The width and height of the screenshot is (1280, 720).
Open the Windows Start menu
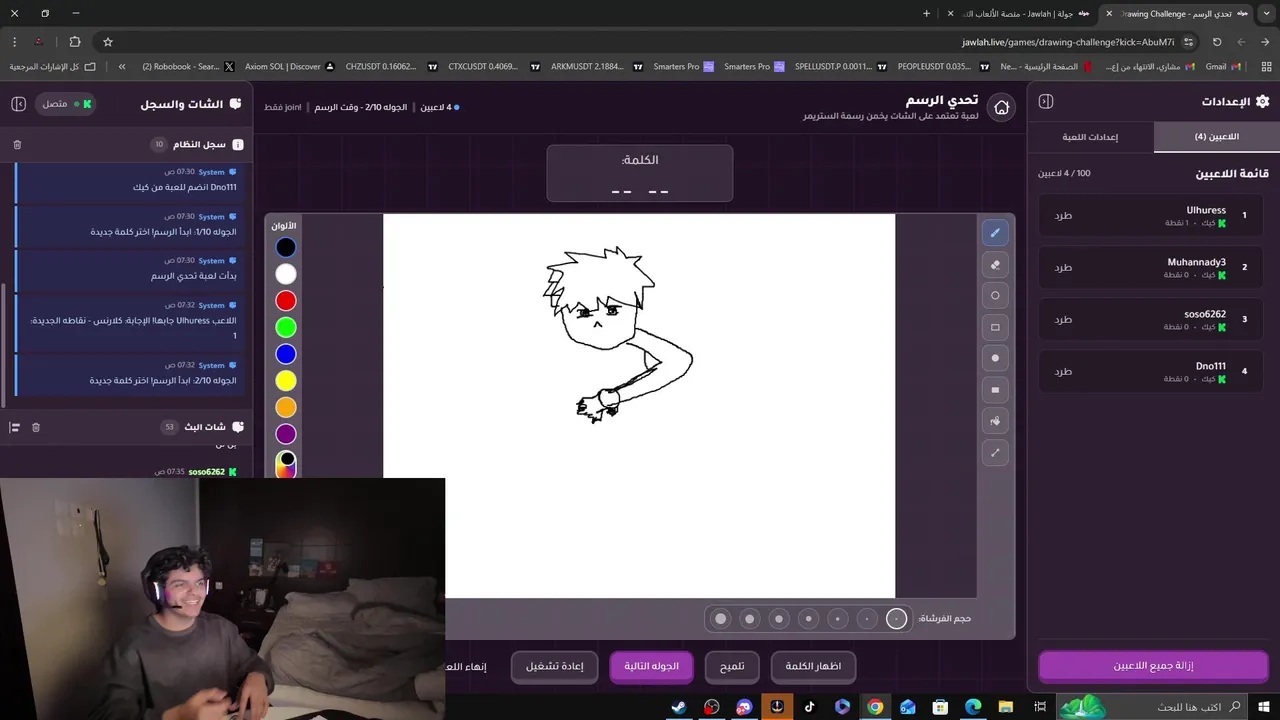(x=1265, y=707)
